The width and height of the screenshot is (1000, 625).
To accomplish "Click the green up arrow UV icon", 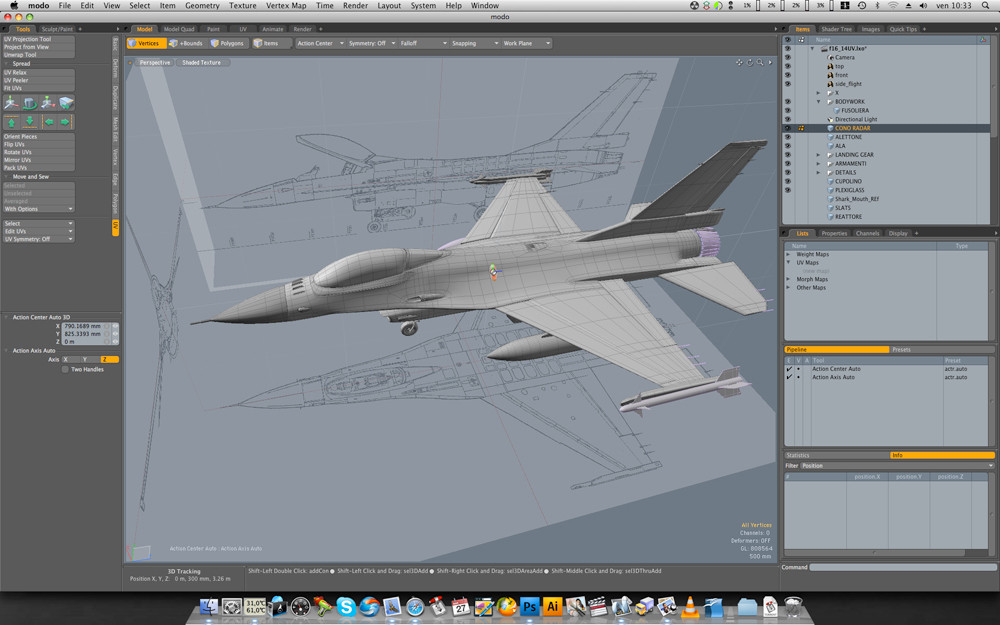I will click(11, 121).
